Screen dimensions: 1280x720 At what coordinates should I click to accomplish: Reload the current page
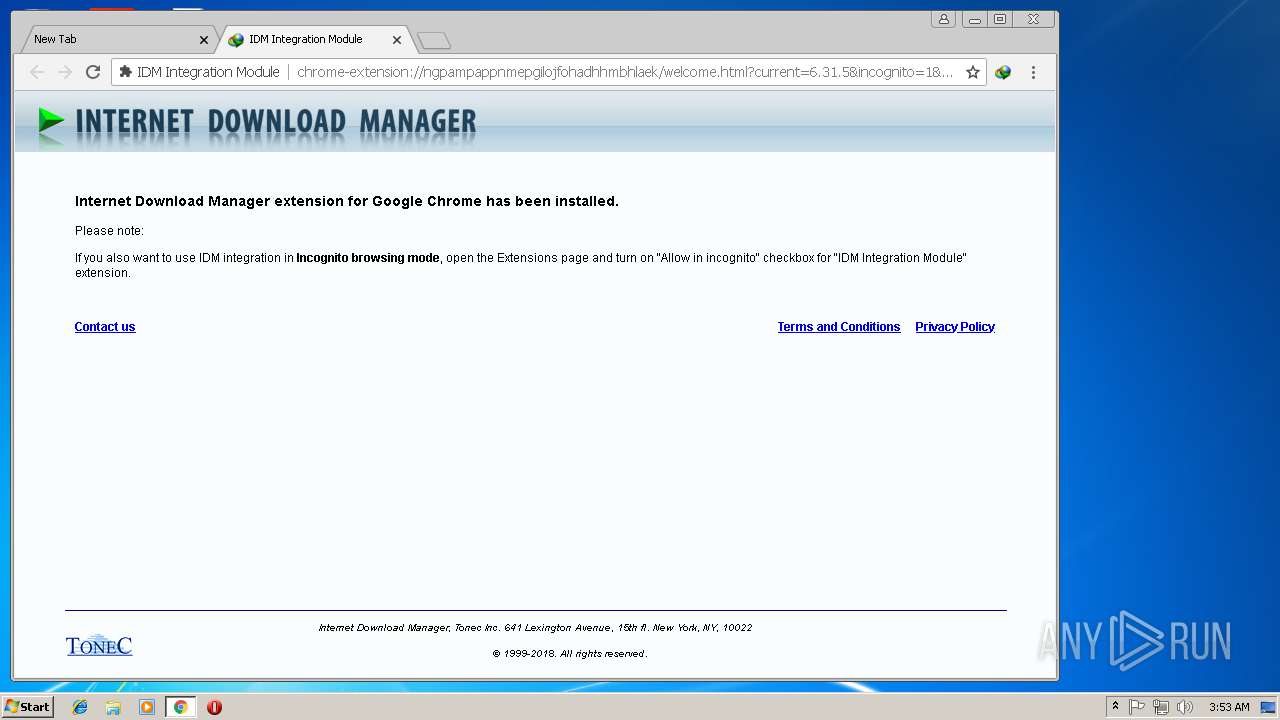93,72
